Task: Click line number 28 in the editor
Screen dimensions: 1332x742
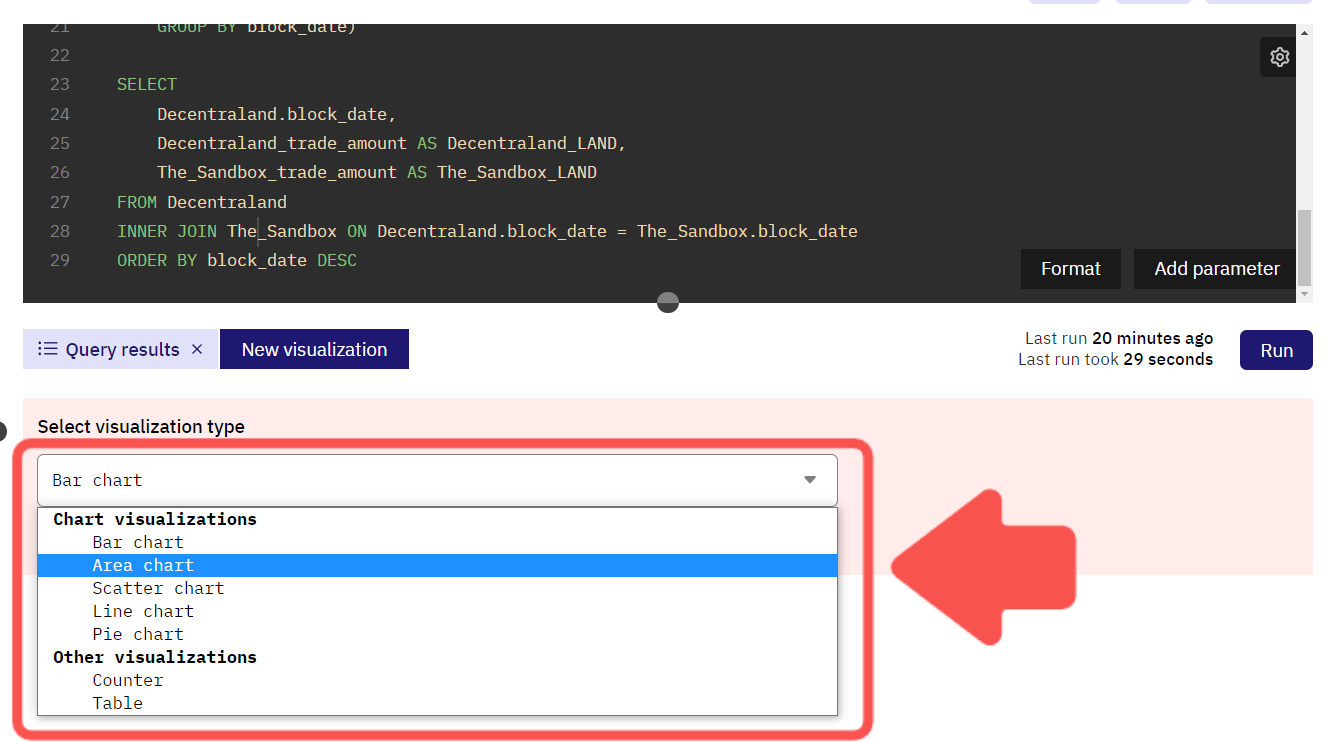Action: coord(60,231)
